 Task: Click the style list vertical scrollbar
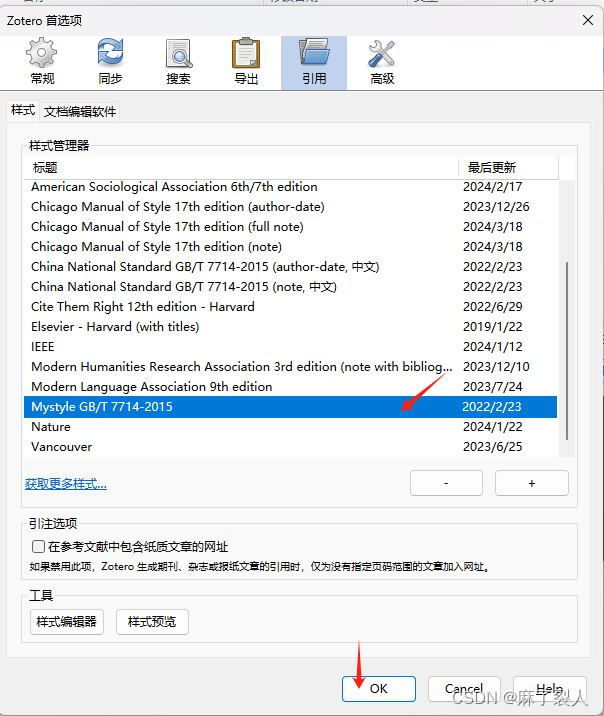click(x=567, y=351)
